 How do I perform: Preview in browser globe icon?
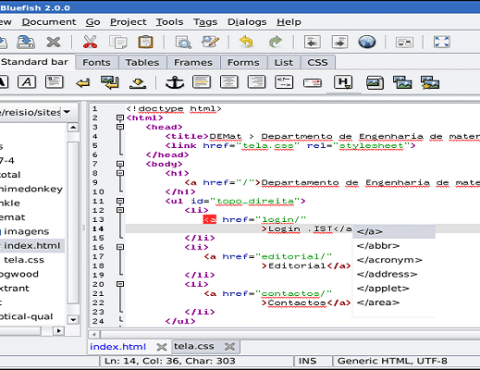367,42
